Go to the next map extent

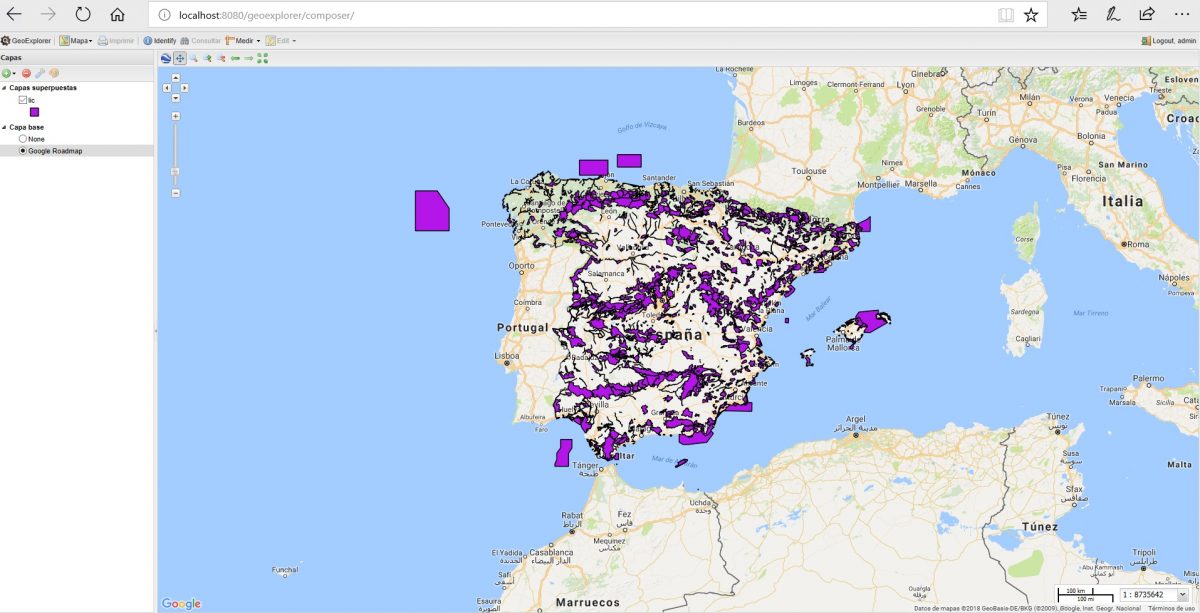click(248, 58)
